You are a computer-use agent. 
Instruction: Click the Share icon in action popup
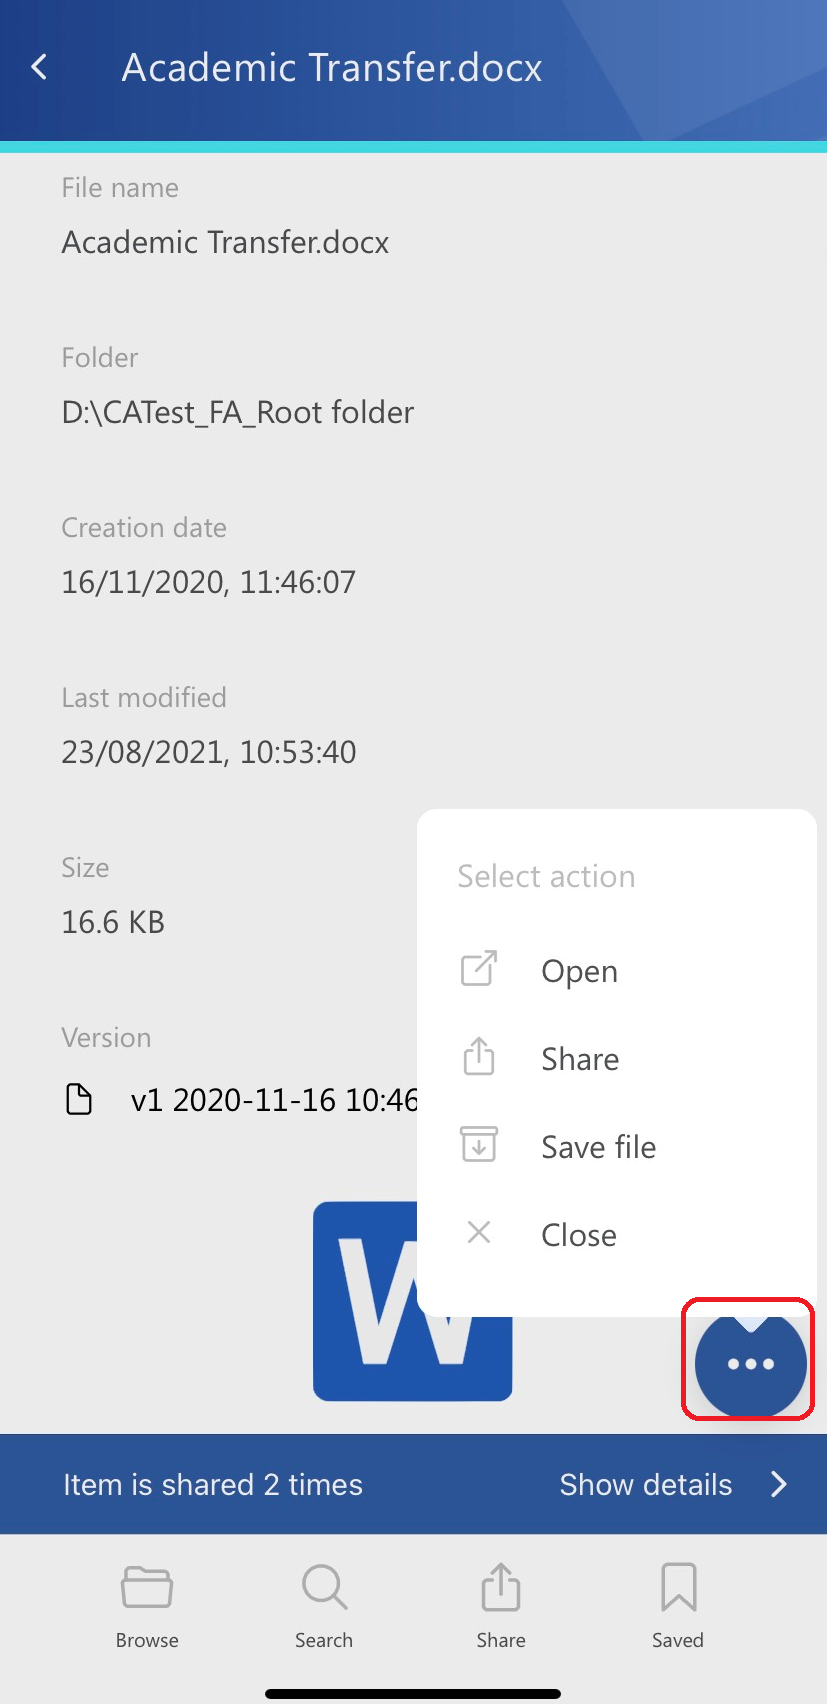[x=479, y=1057]
